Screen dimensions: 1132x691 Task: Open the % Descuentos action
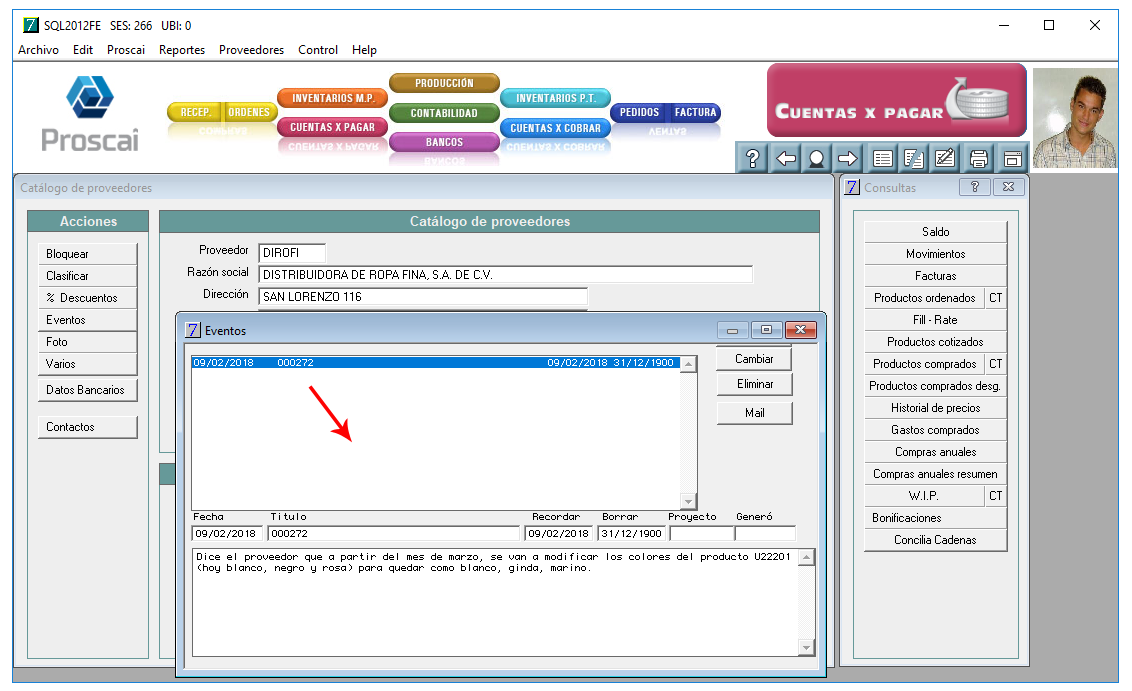coord(87,297)
